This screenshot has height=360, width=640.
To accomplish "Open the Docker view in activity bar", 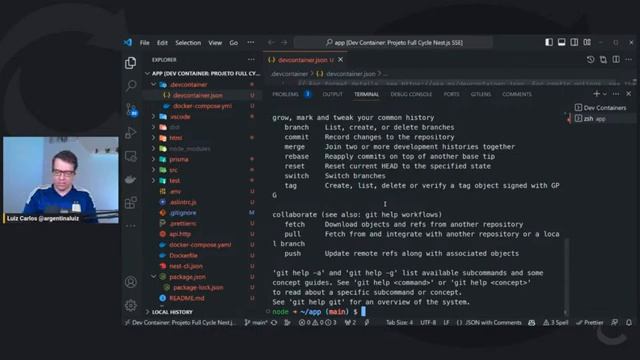I will tap(131, 179).
